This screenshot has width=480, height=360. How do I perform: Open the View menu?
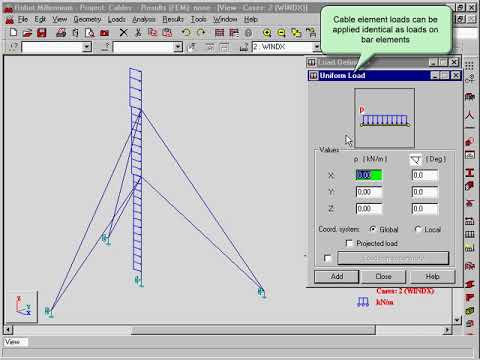click(x=59, y=19)
